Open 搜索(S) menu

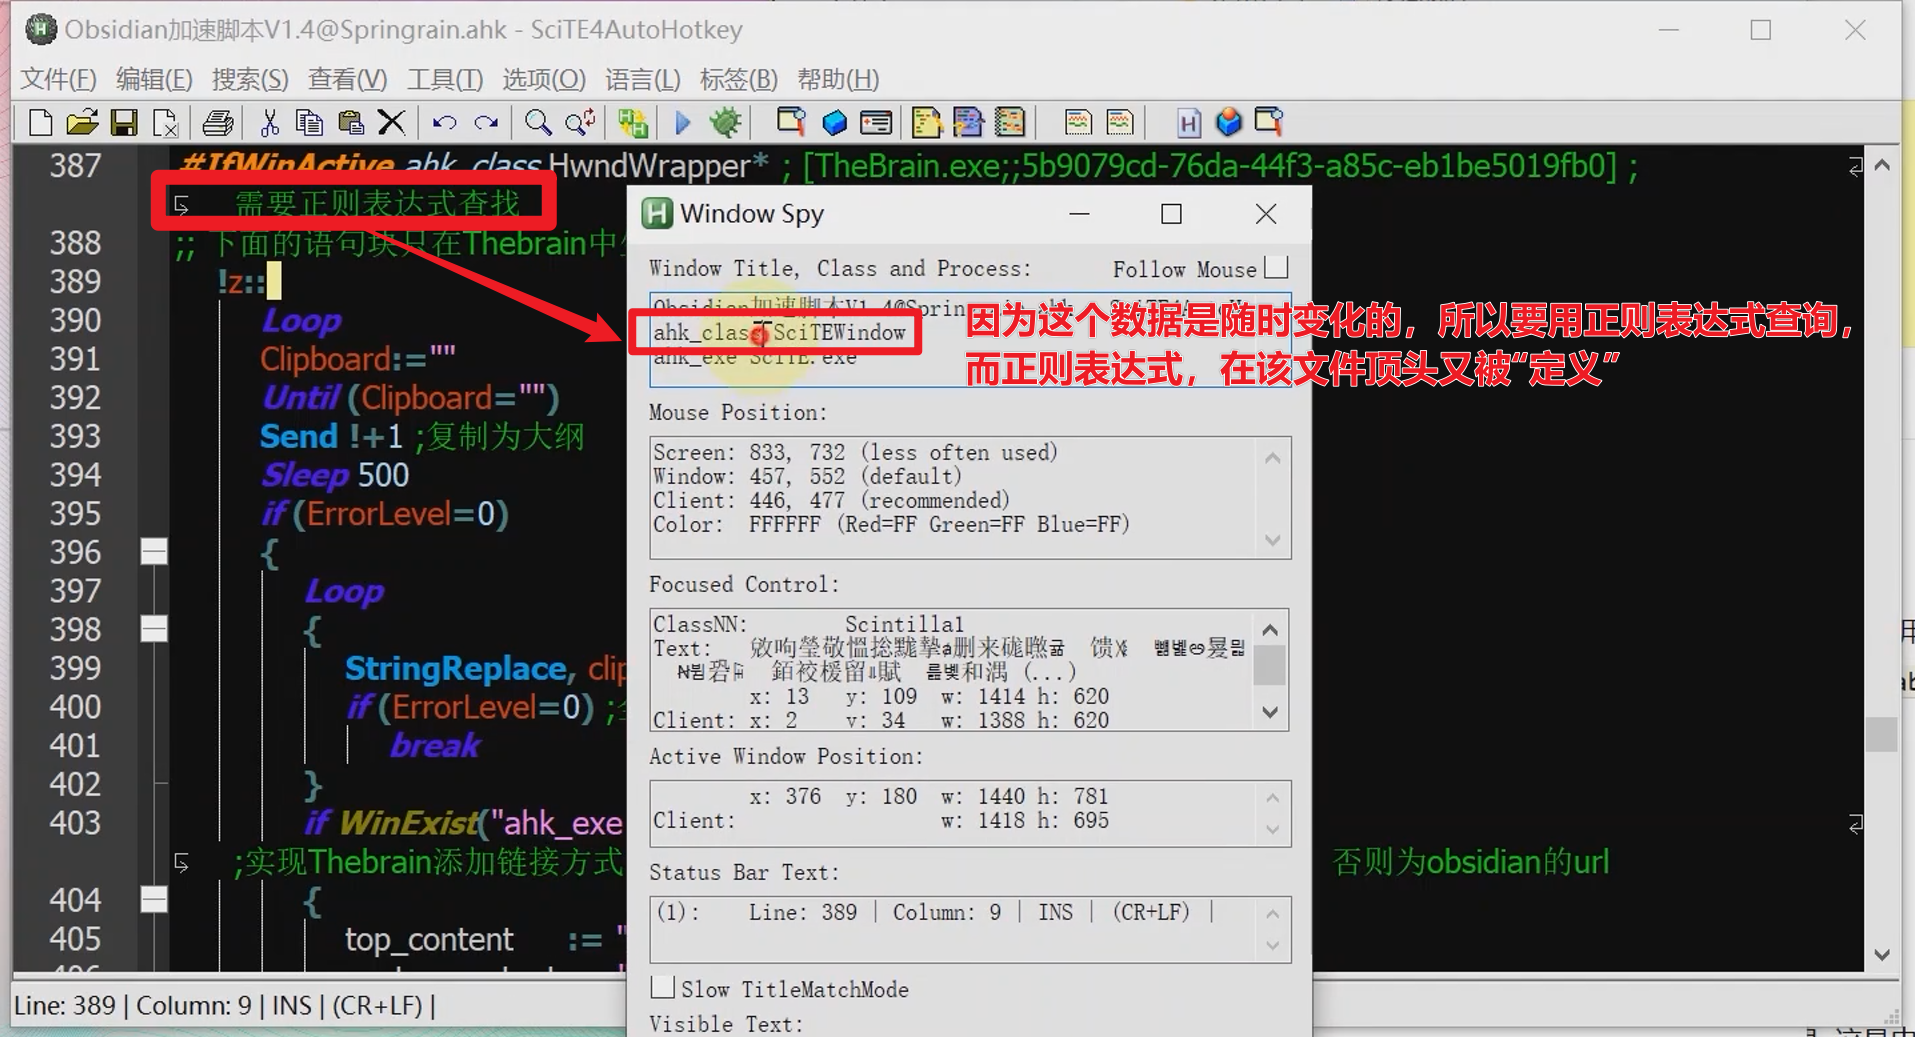click(x=250, y=79)
